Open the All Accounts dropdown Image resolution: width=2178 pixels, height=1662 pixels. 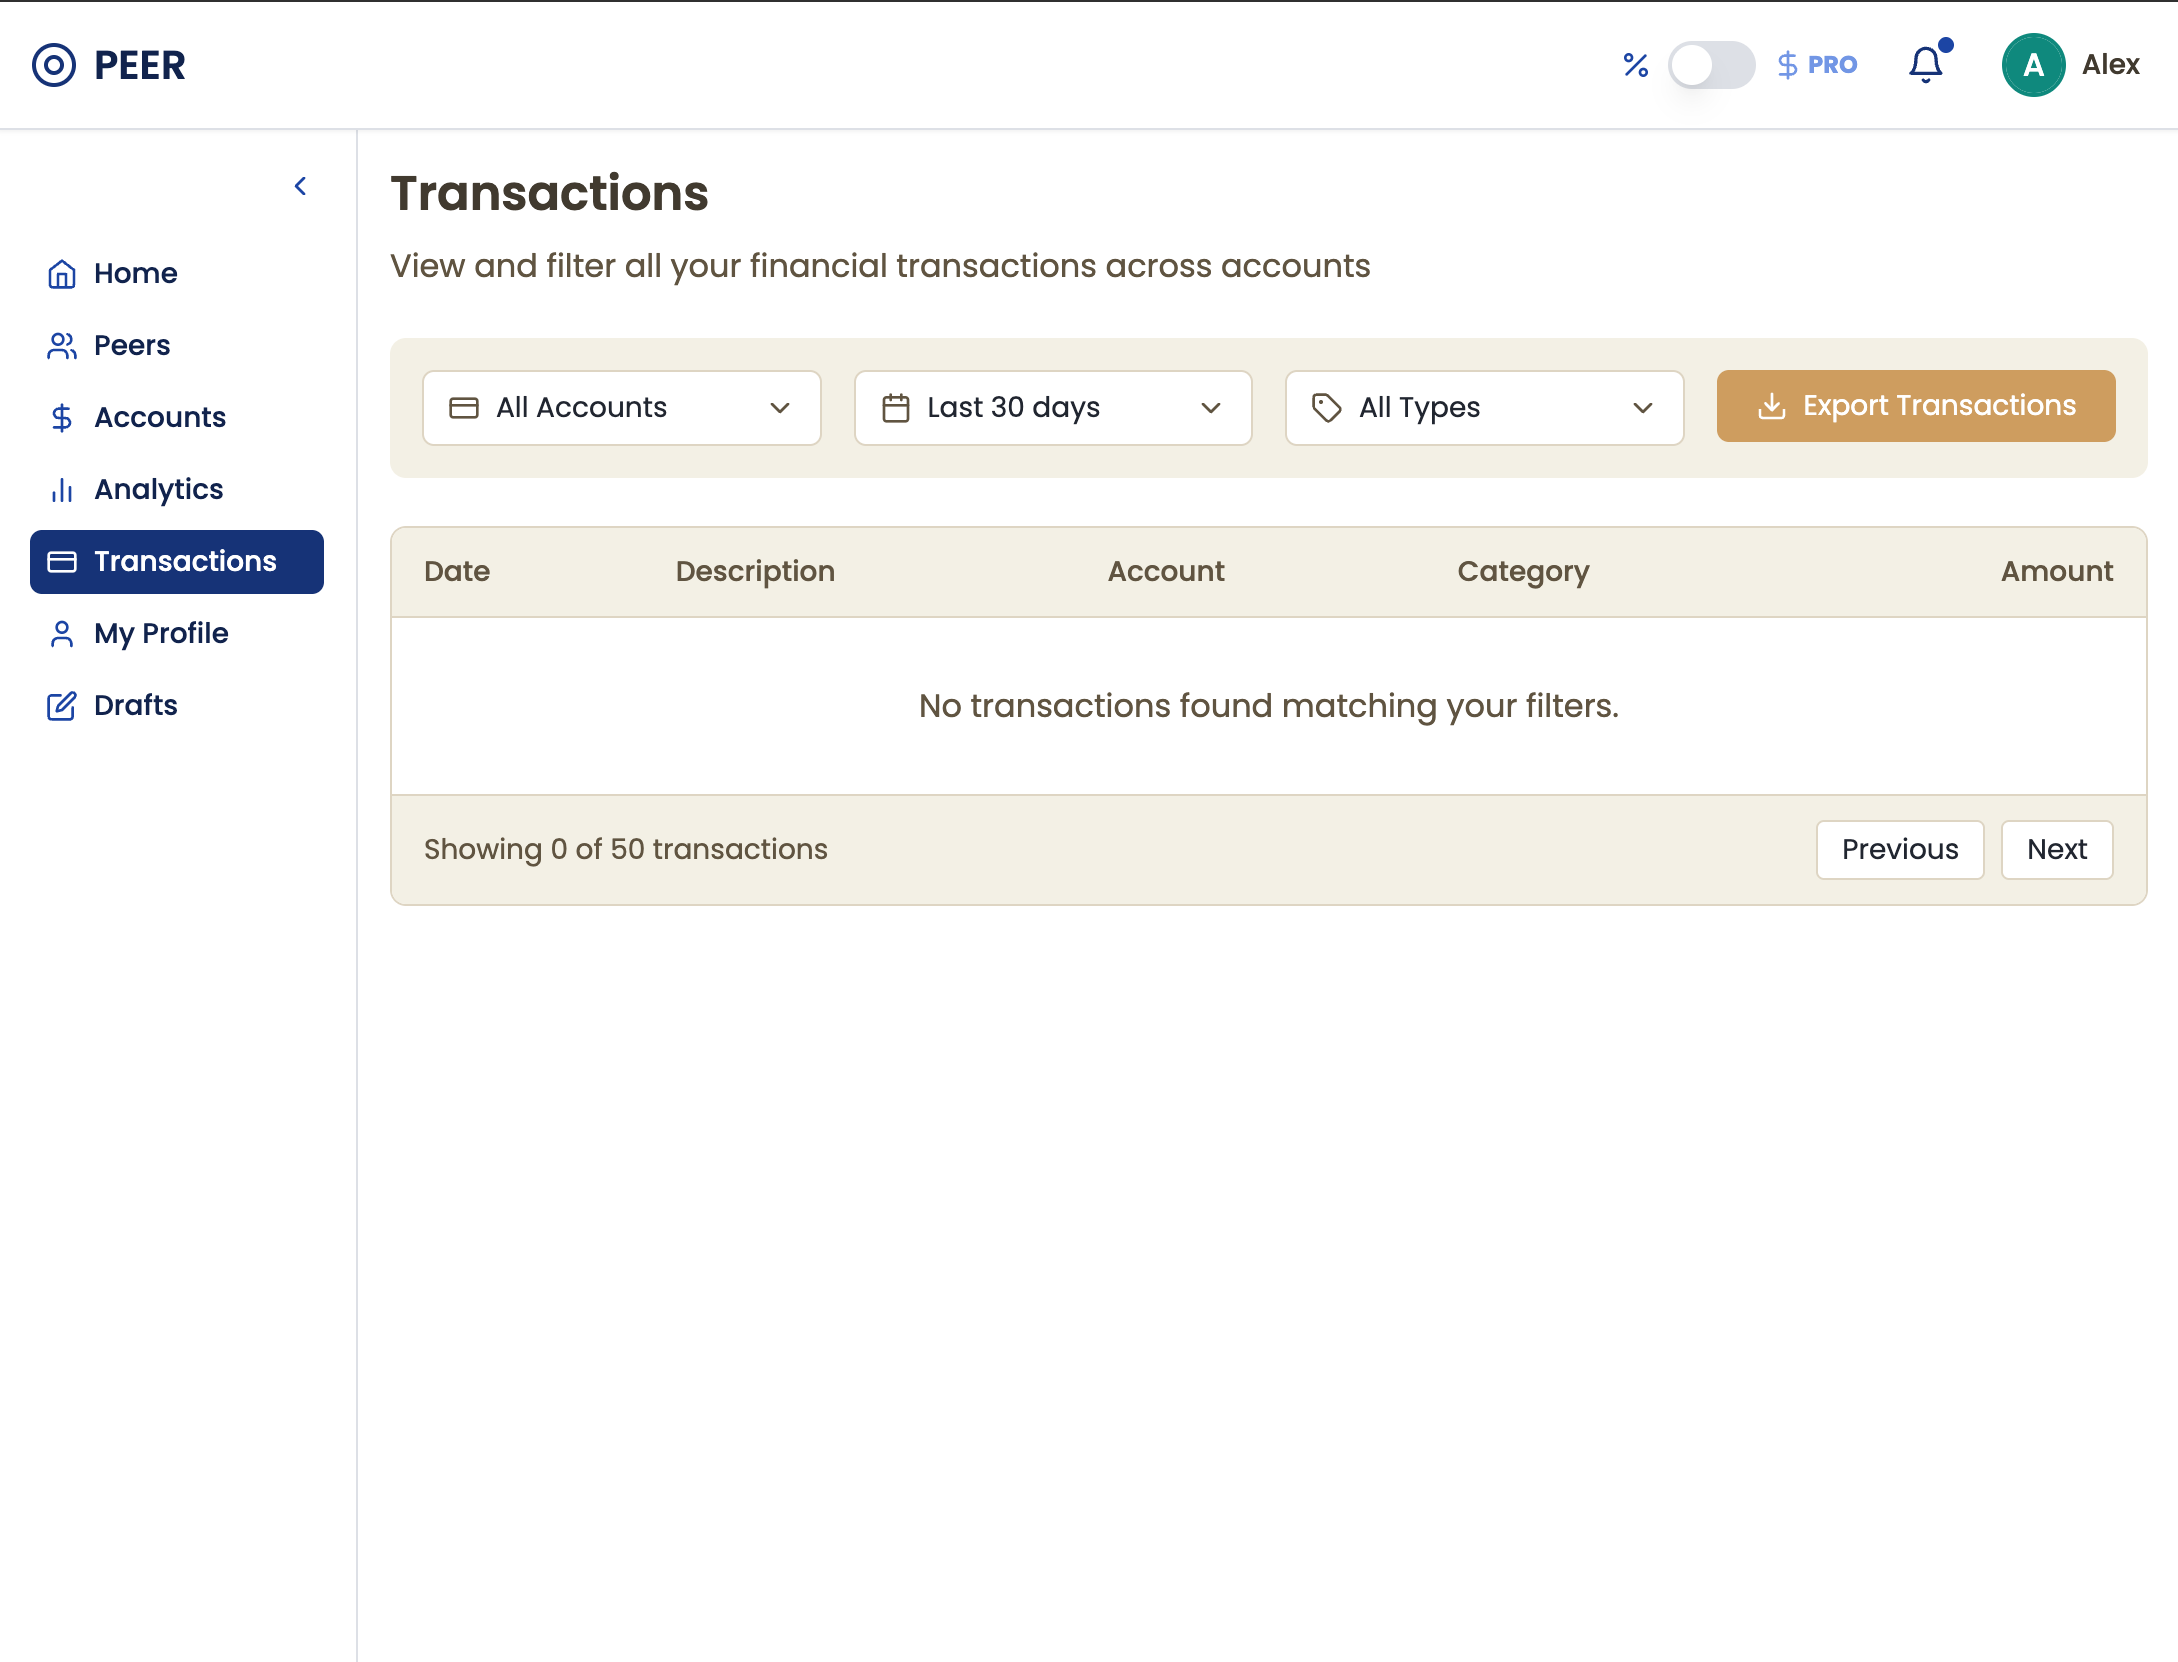tap(621, 408)
